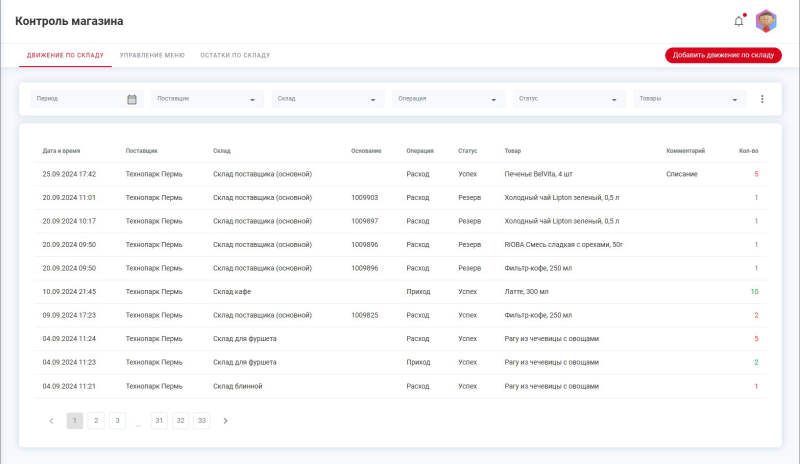Jump to page 33 in pagination
Screen dimensions: 800x464
point(202,421)
